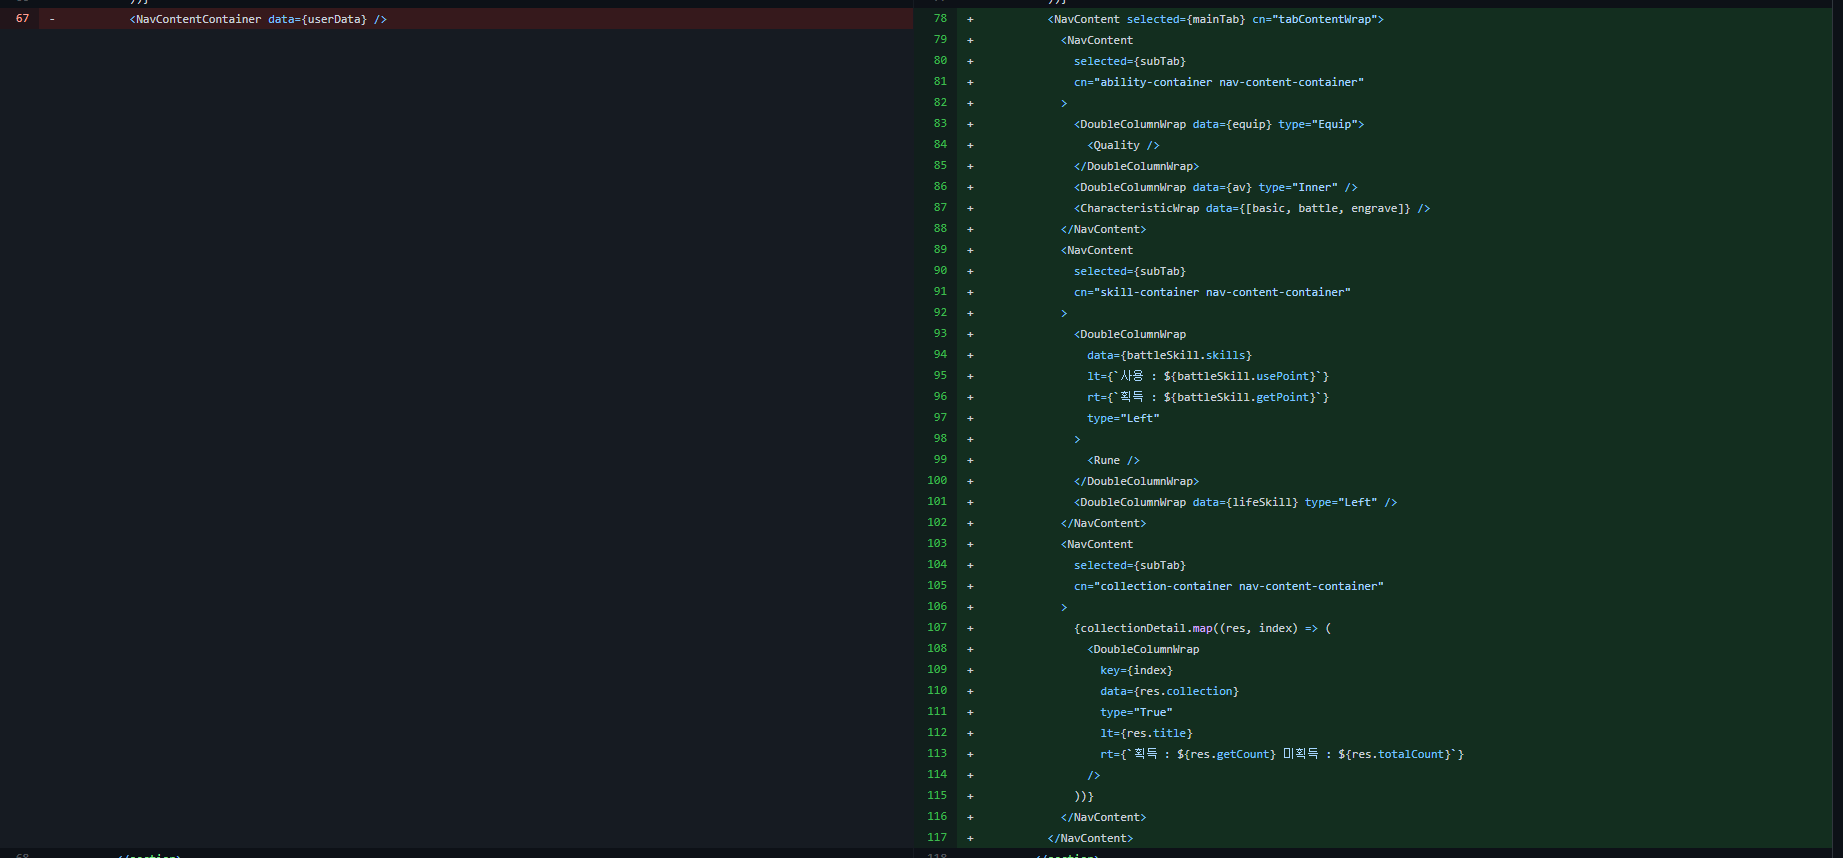
Task: Click line number 67 in left diff pane
Action: tap(22, 19)
